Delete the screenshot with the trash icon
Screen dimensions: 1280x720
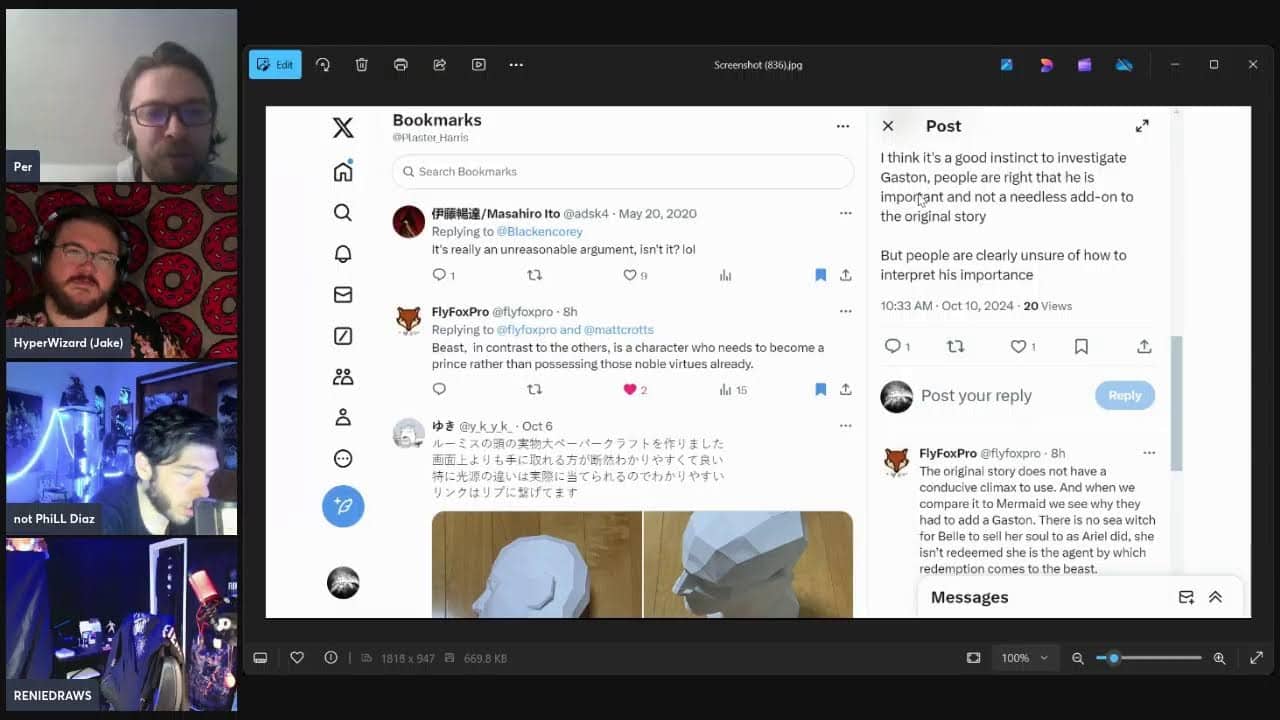pyautogui.click(x=362, y=65)
